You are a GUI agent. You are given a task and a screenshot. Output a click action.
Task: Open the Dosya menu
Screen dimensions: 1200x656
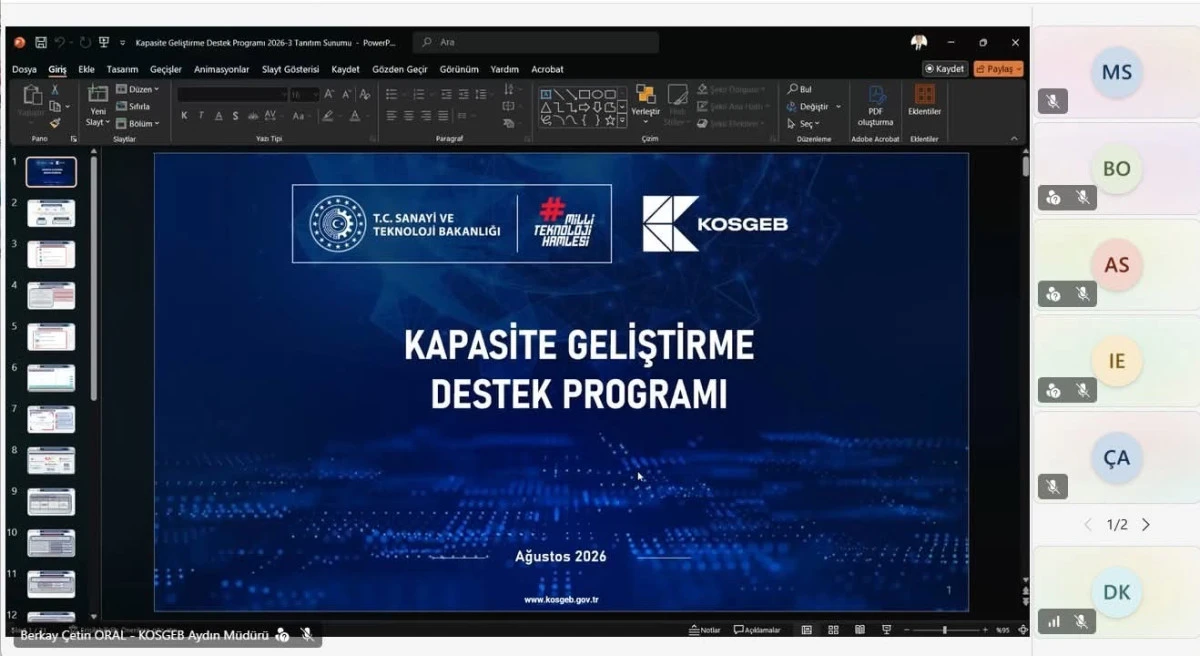[x=24, y=69]
